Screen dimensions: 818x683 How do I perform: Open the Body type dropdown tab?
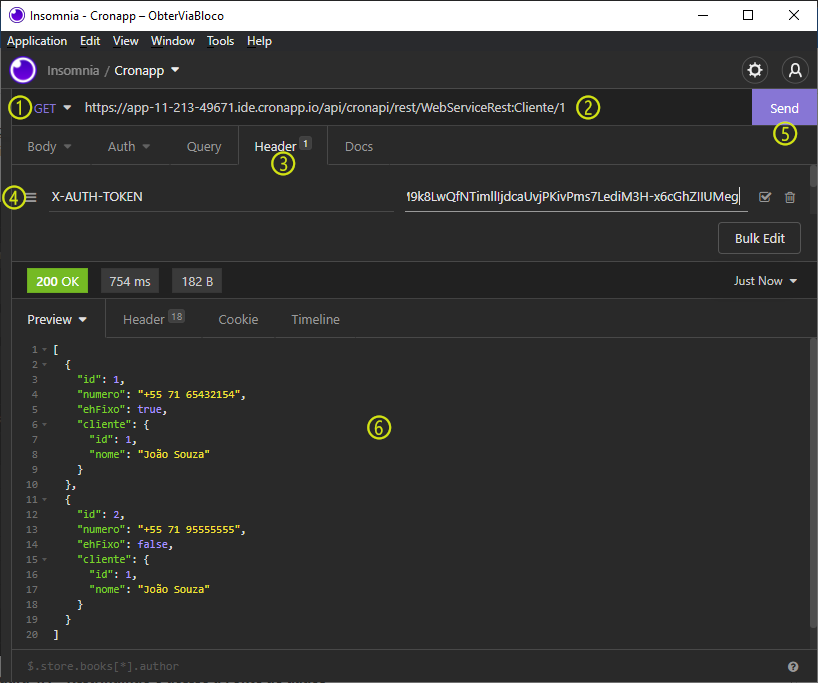(x=49, y=147)
